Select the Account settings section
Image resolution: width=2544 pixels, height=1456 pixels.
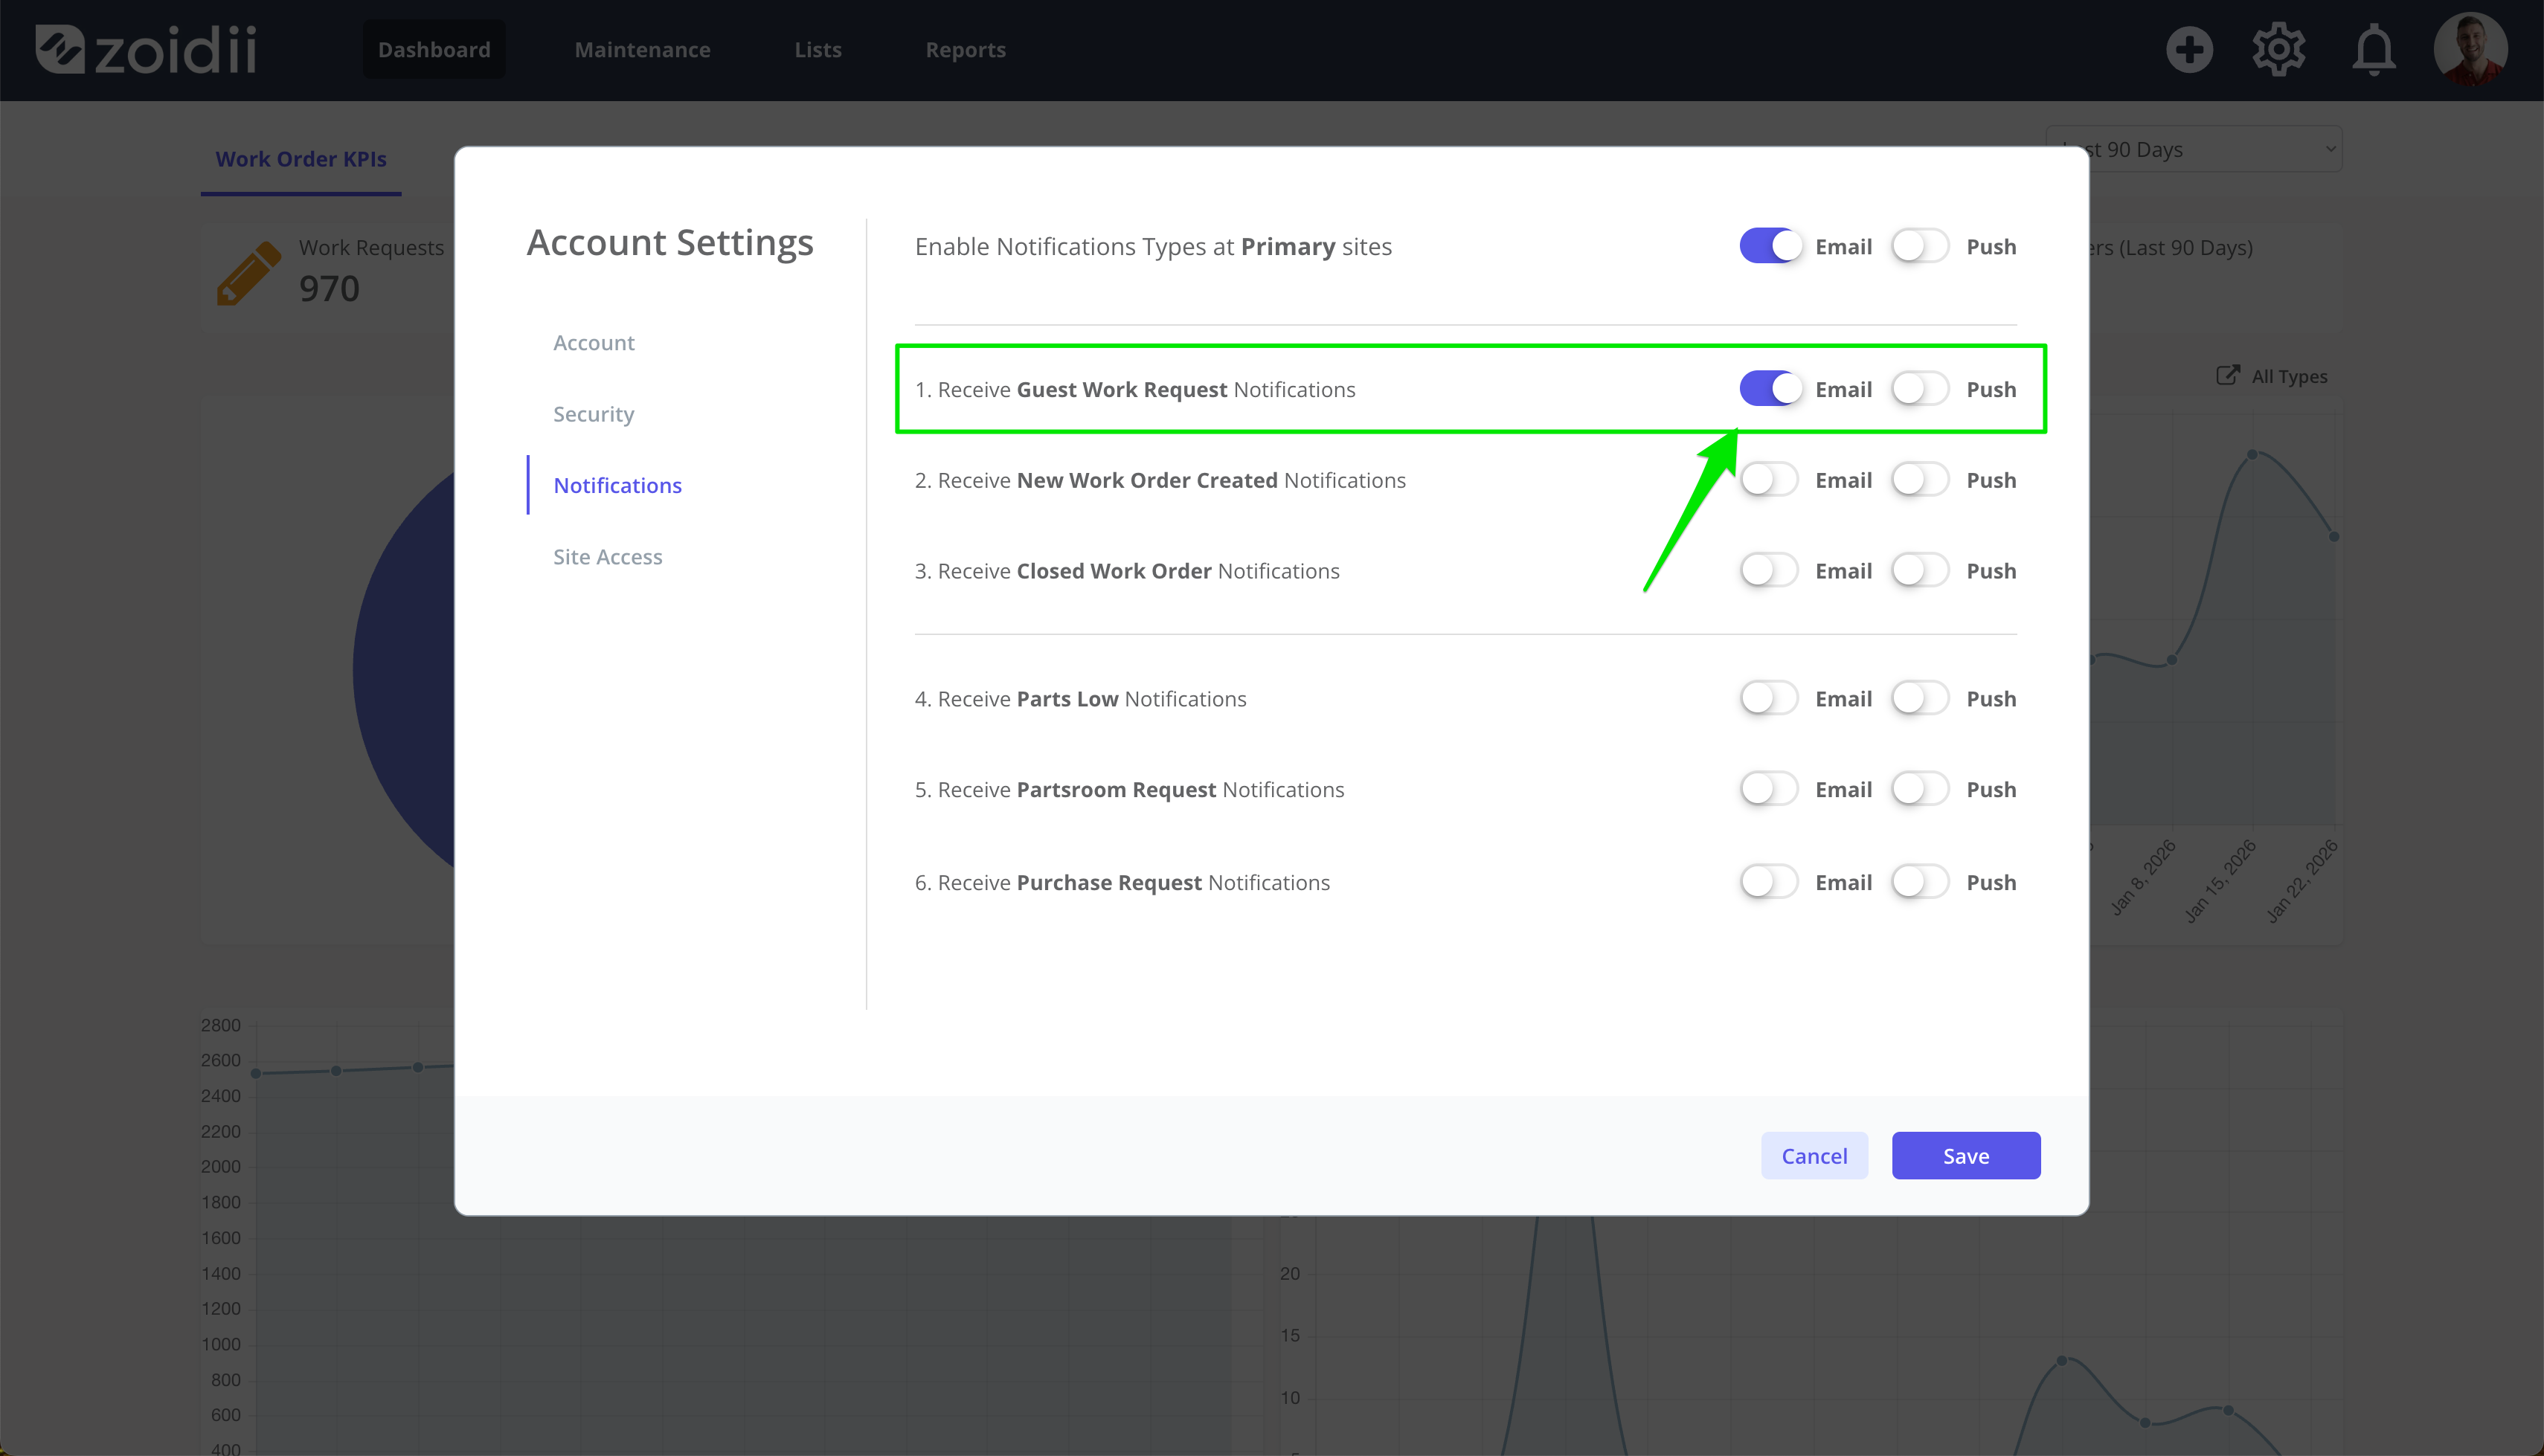pyautogui.click(x=594, y=343)
